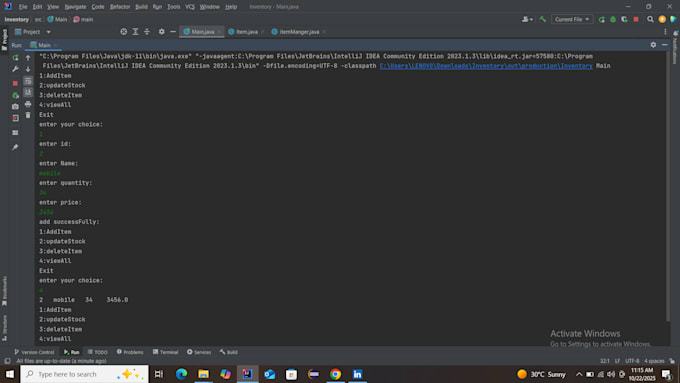Toggle the Structure side stripe
The height and width of the screenshot is (383, 680).
click(x=5, y=327)
